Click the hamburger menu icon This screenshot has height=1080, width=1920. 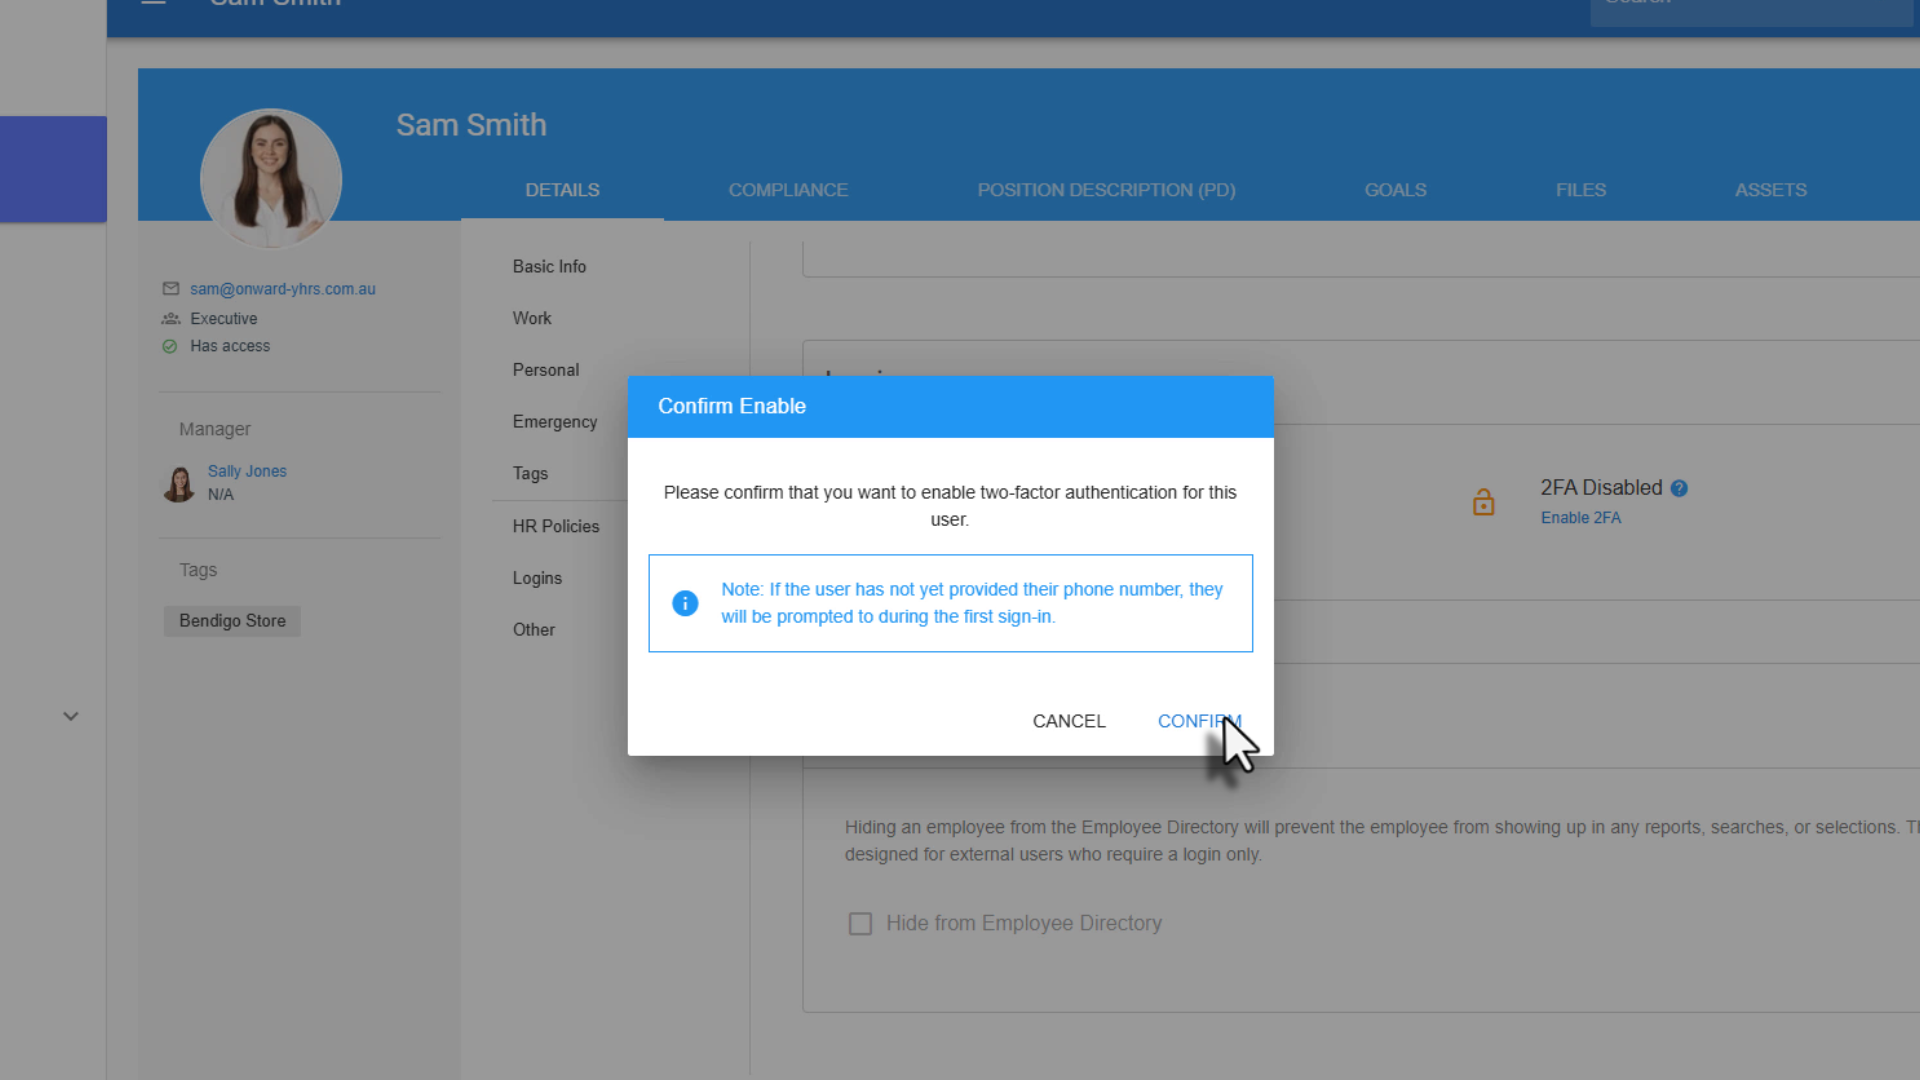point(153,3)
